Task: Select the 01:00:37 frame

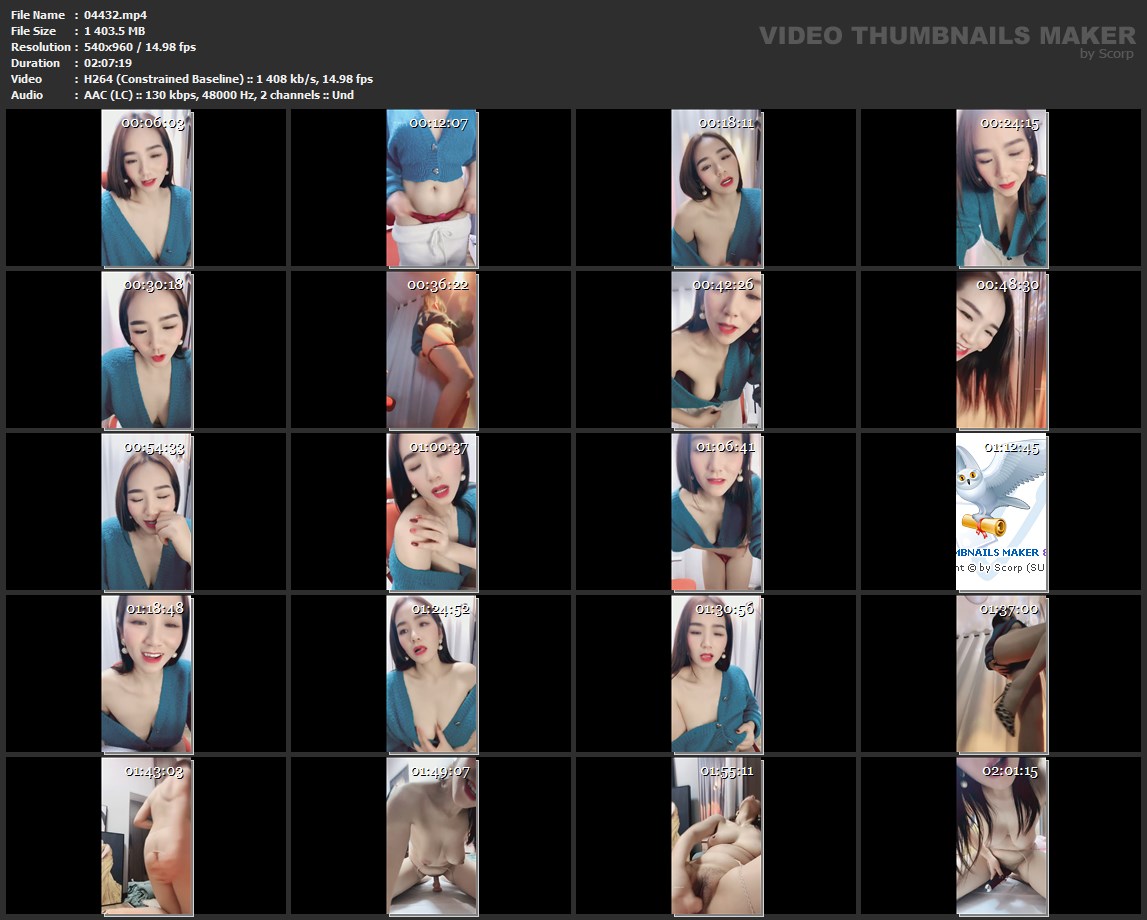Action: click(x=432, y=512)
